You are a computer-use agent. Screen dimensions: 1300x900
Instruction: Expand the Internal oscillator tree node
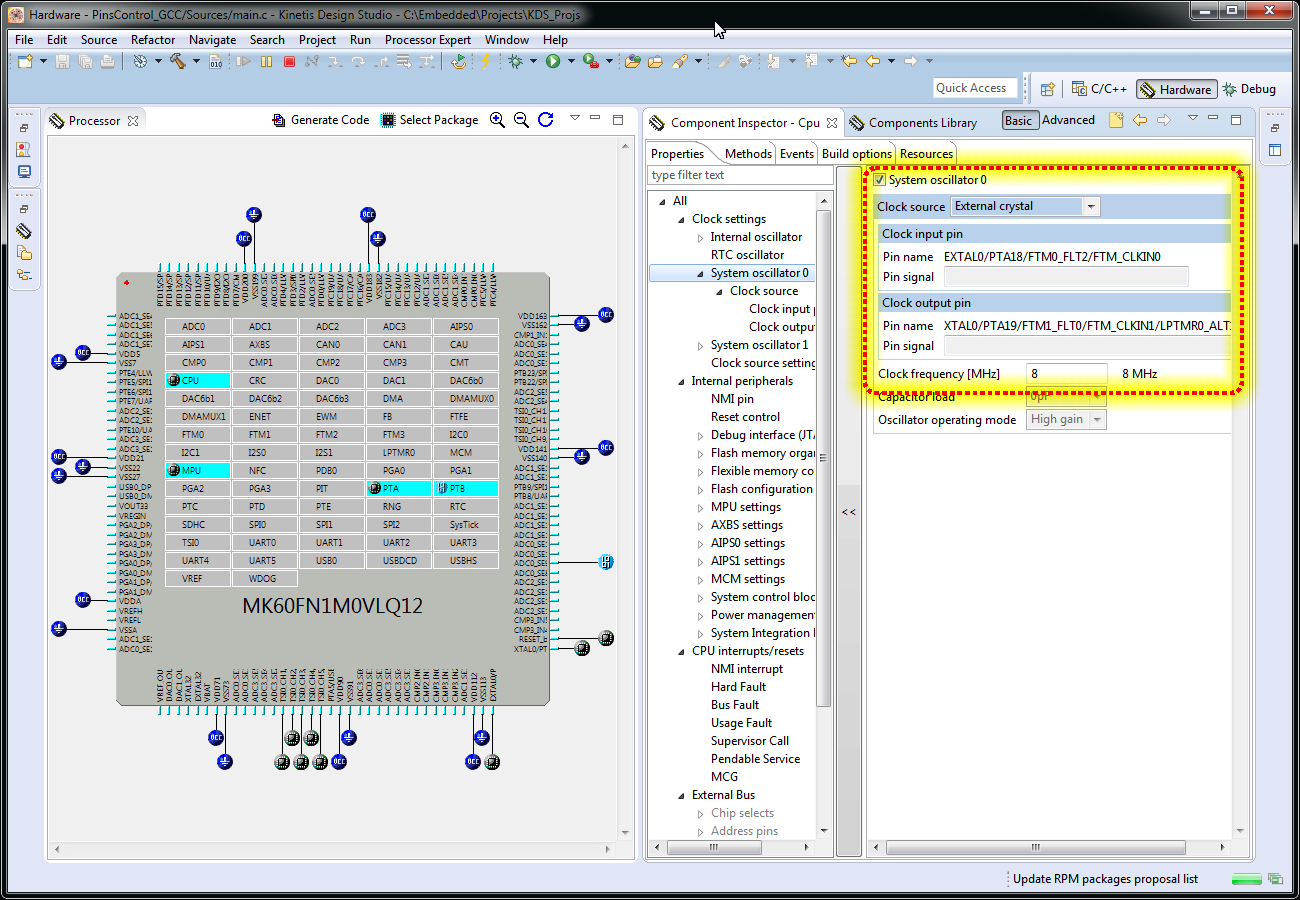[x=700, y=238]
